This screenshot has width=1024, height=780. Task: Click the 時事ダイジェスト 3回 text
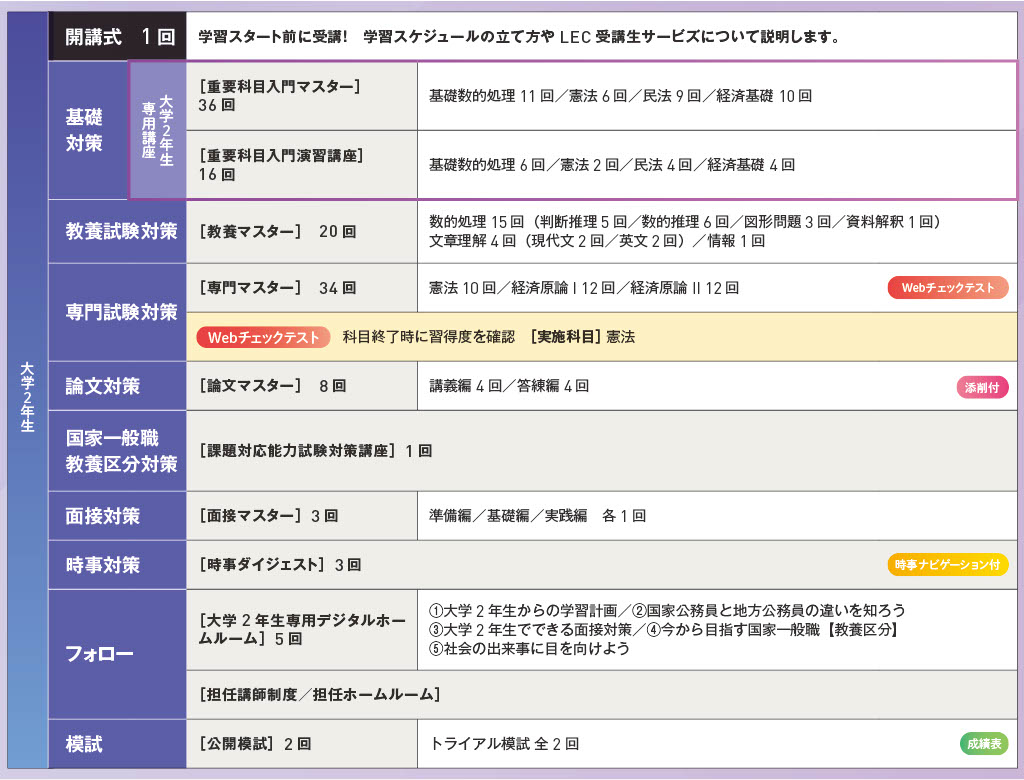[x=280, y=564]
